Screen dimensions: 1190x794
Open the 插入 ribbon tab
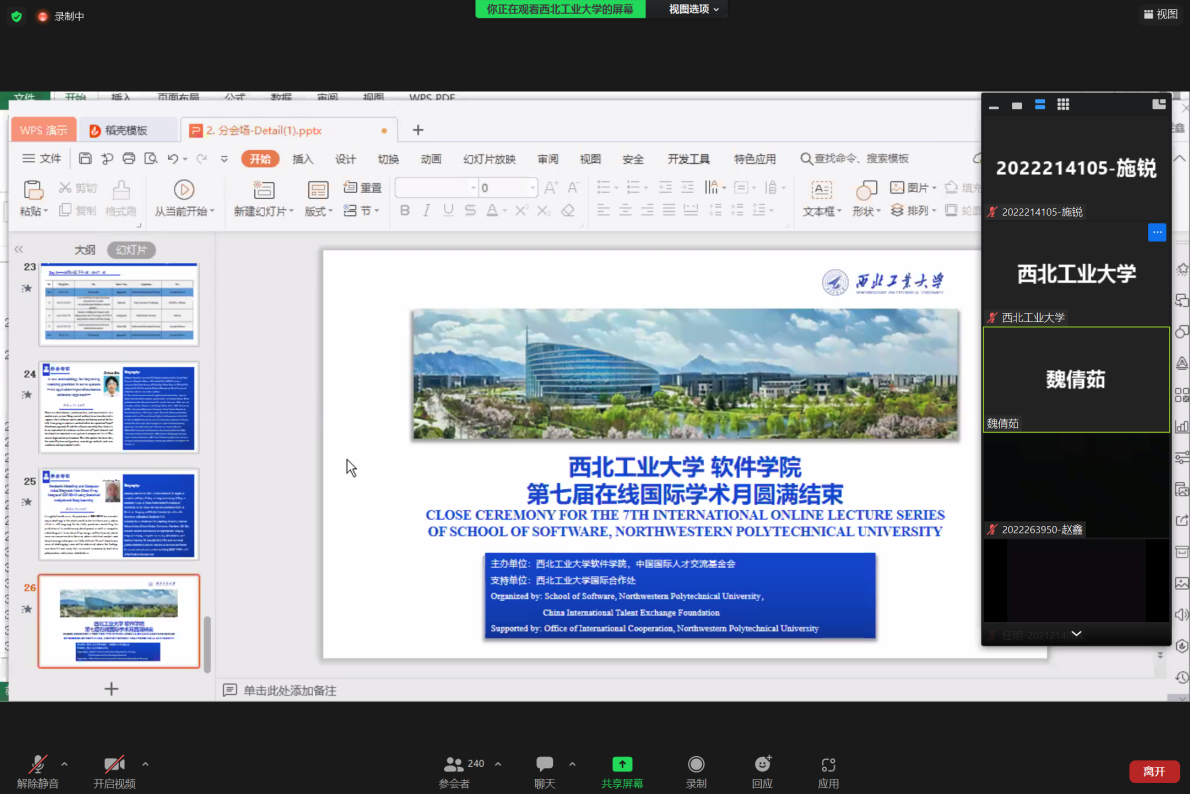tap(303, 159)
